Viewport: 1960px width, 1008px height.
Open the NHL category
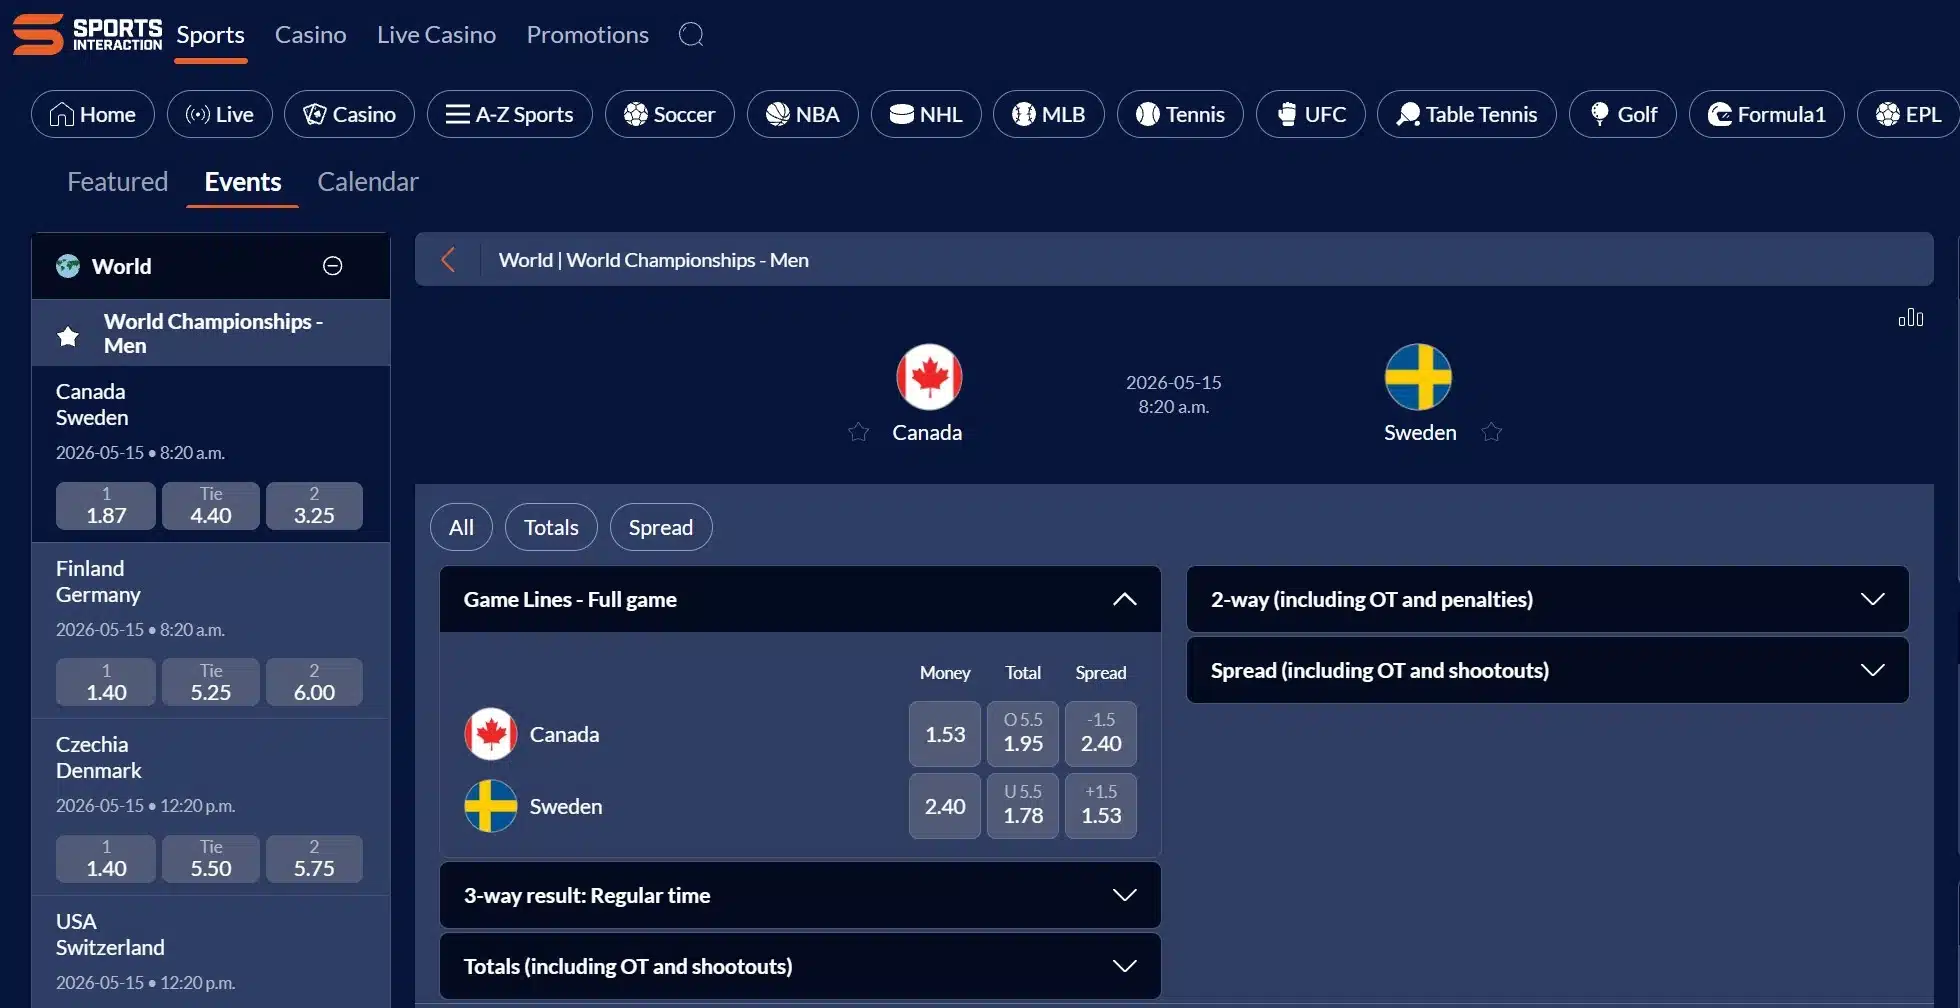click(x=926, y=114)
